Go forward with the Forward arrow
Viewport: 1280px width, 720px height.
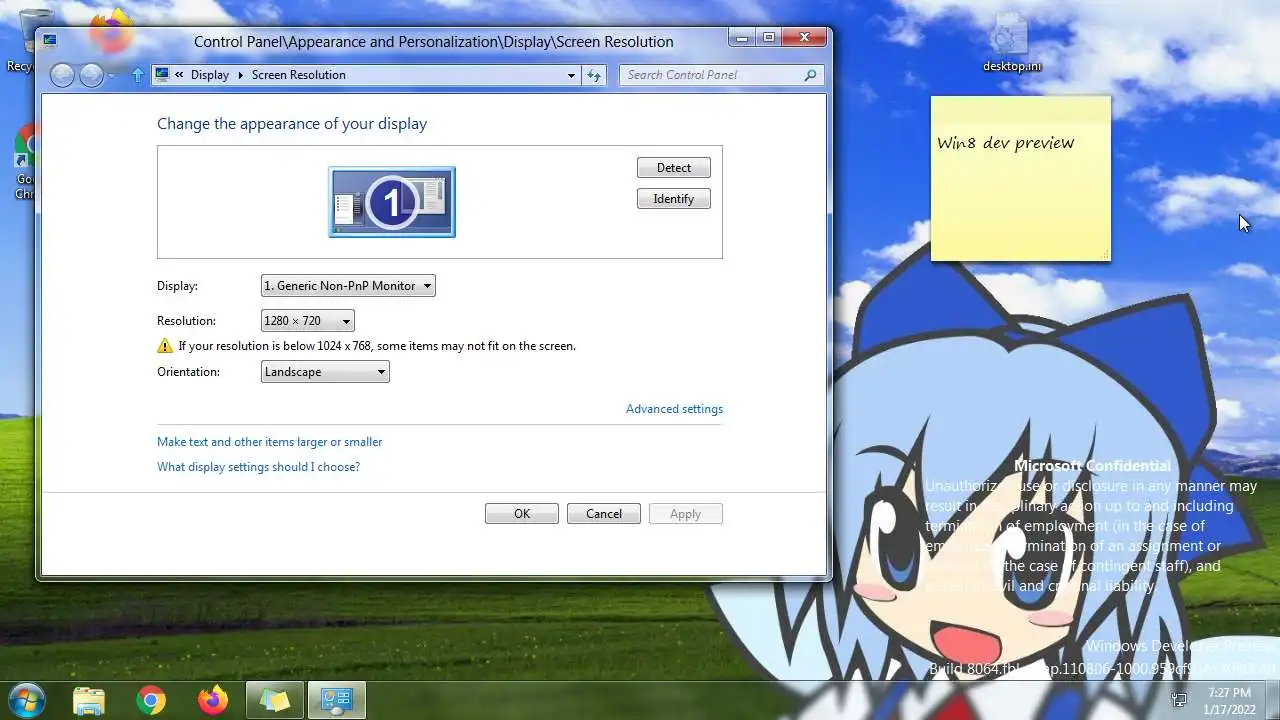click(91, 75)
